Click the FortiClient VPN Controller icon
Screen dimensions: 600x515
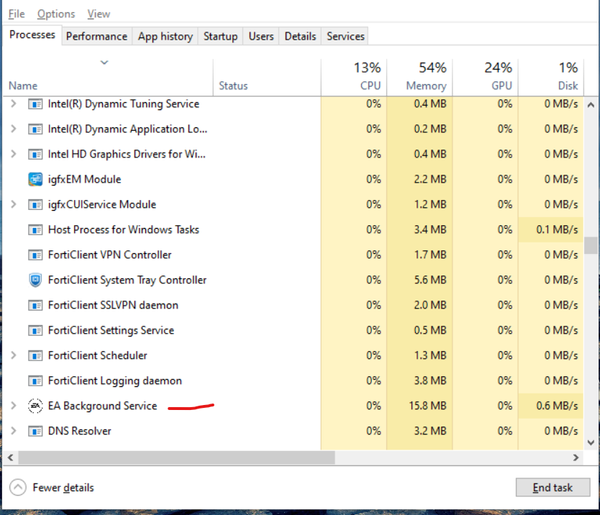coord(35,255)
